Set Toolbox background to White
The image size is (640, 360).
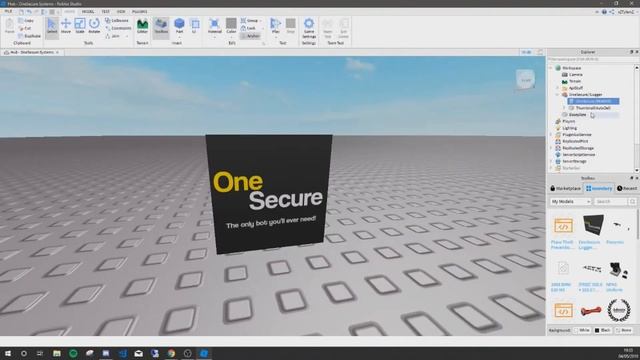click(x=582, y=330)
